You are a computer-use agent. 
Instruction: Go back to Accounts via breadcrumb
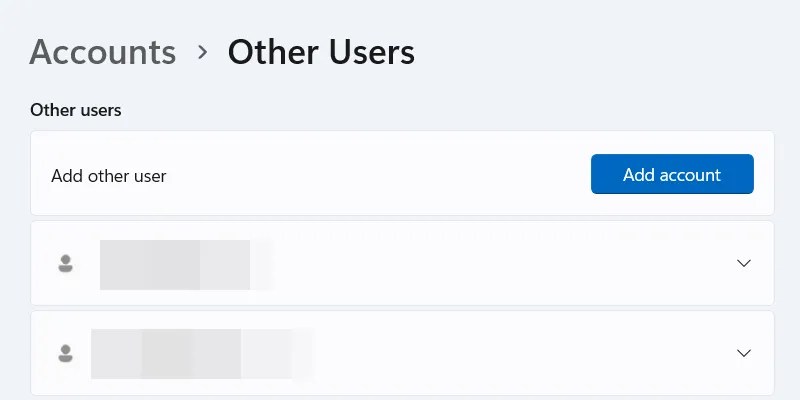103,52
